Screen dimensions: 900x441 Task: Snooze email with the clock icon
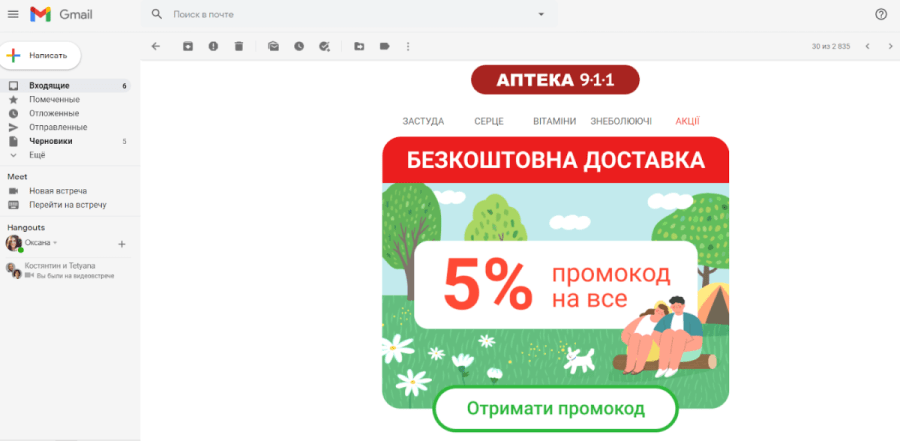298,46
